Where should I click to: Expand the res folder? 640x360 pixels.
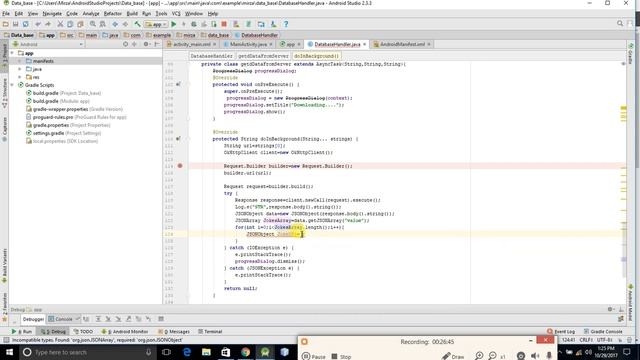pos(20,77)
